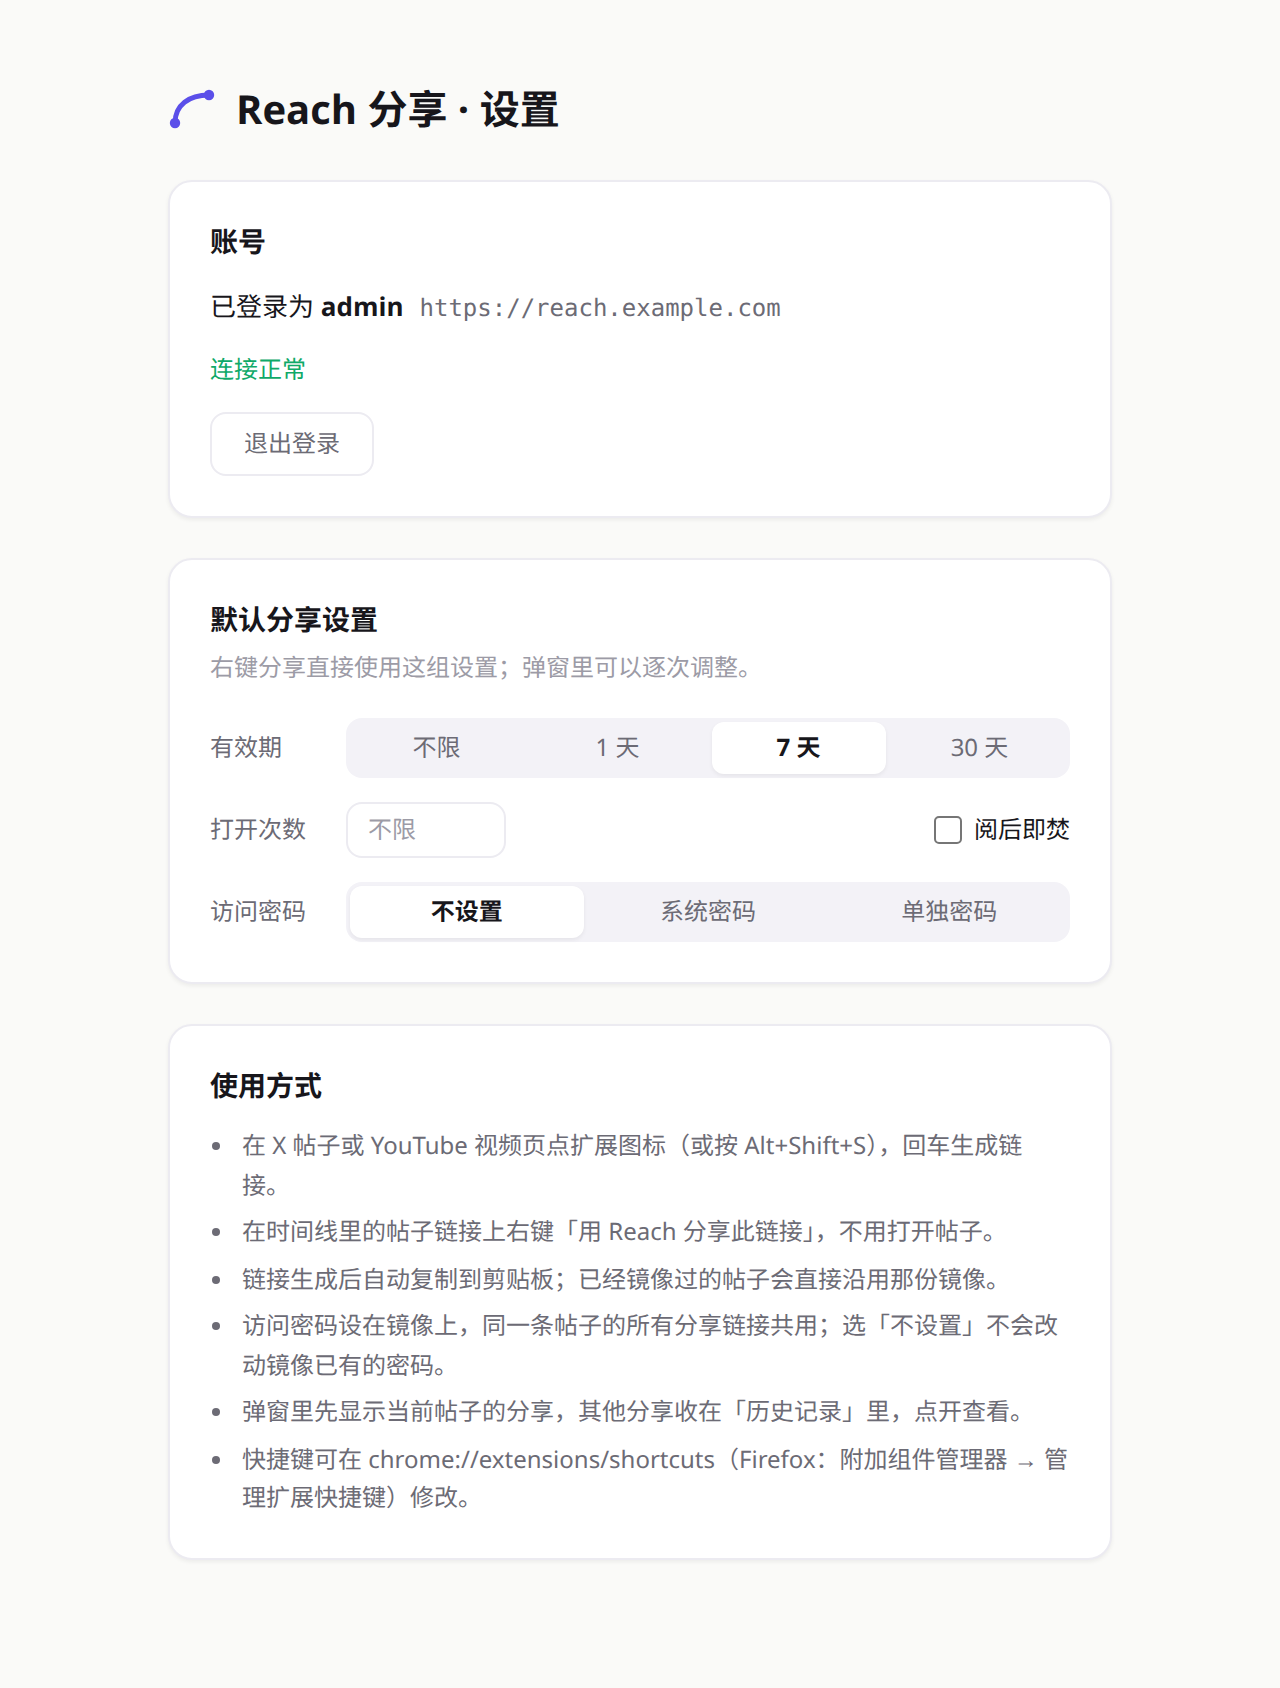Screen dimensions: 1280x1688
Task: Select 不限 validity period
Action: [437, 748]
